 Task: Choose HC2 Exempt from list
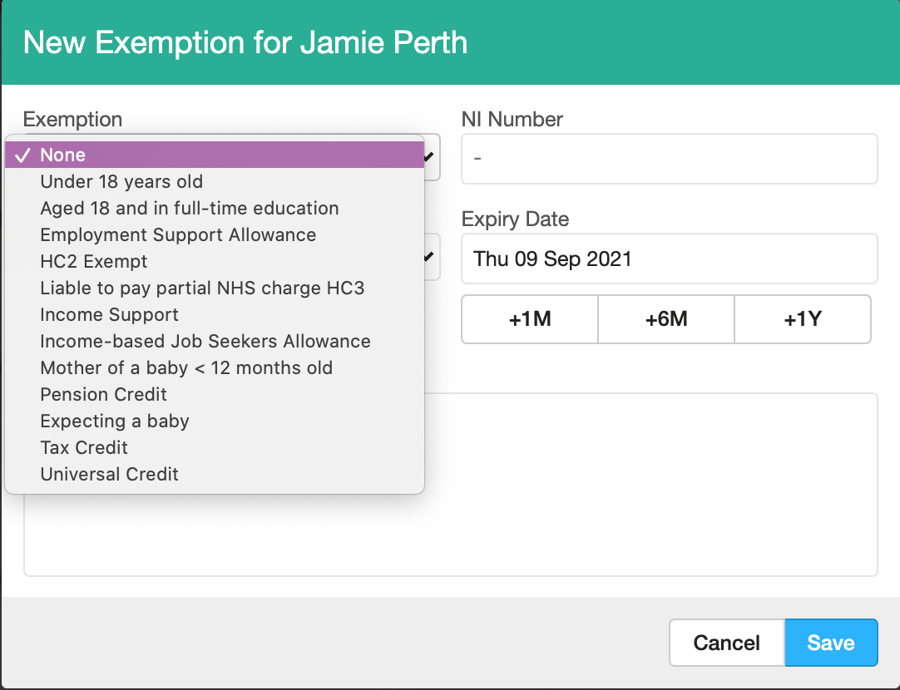pyautogui.click(x=94, y=262)
